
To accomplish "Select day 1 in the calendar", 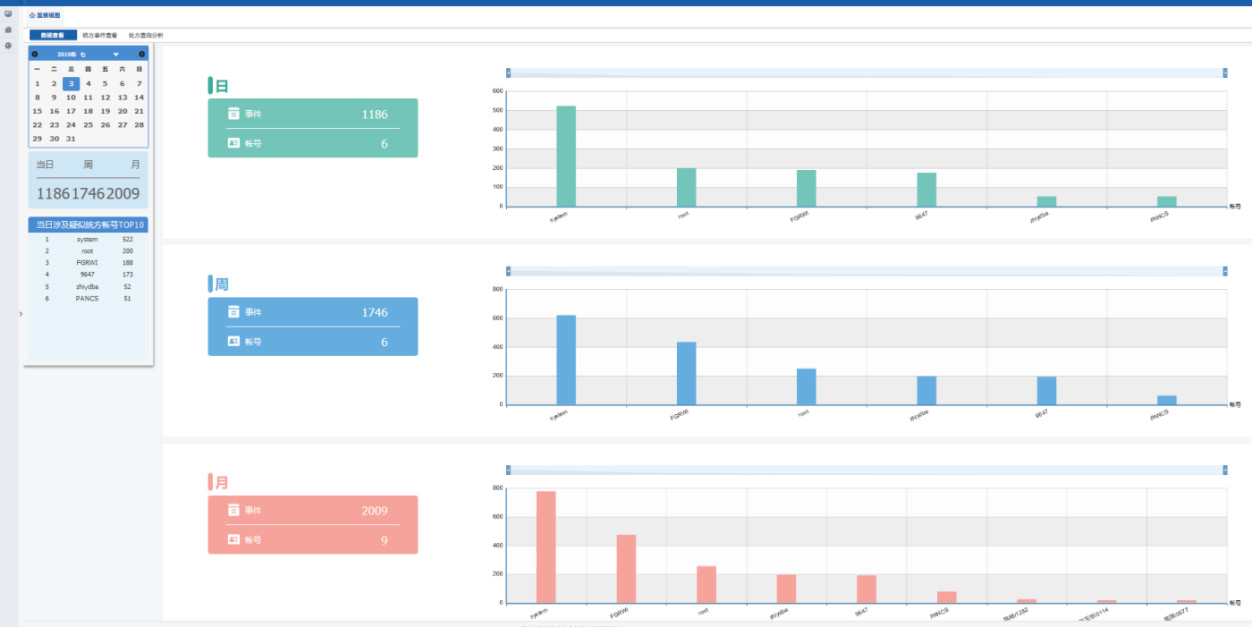I will click(37, 84).
